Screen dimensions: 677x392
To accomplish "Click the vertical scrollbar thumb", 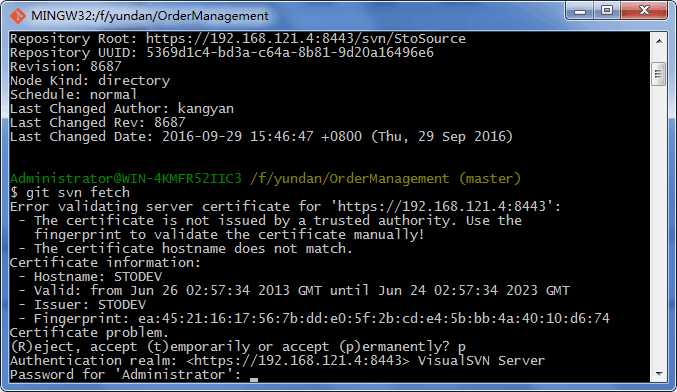I will (x=658, y=74).
